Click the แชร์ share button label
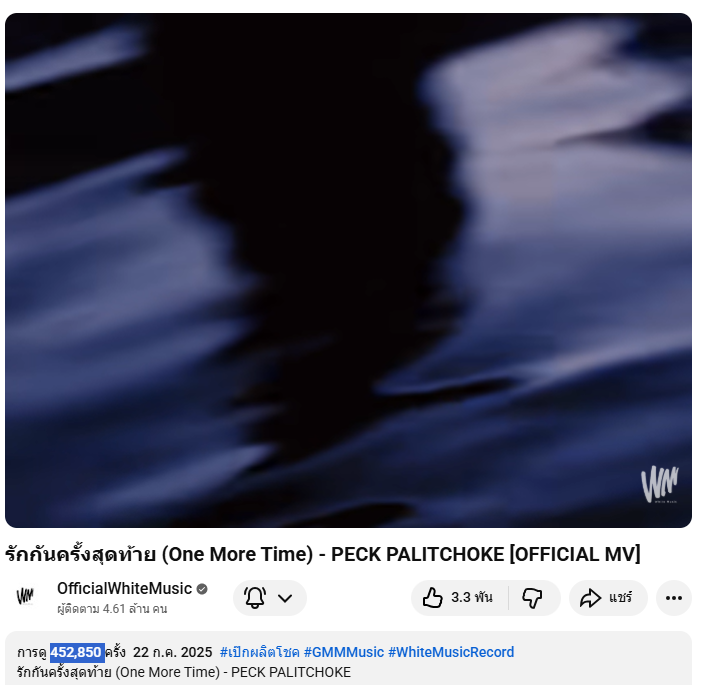The height and width of the screenshot is (685, 703). point(621,598)
